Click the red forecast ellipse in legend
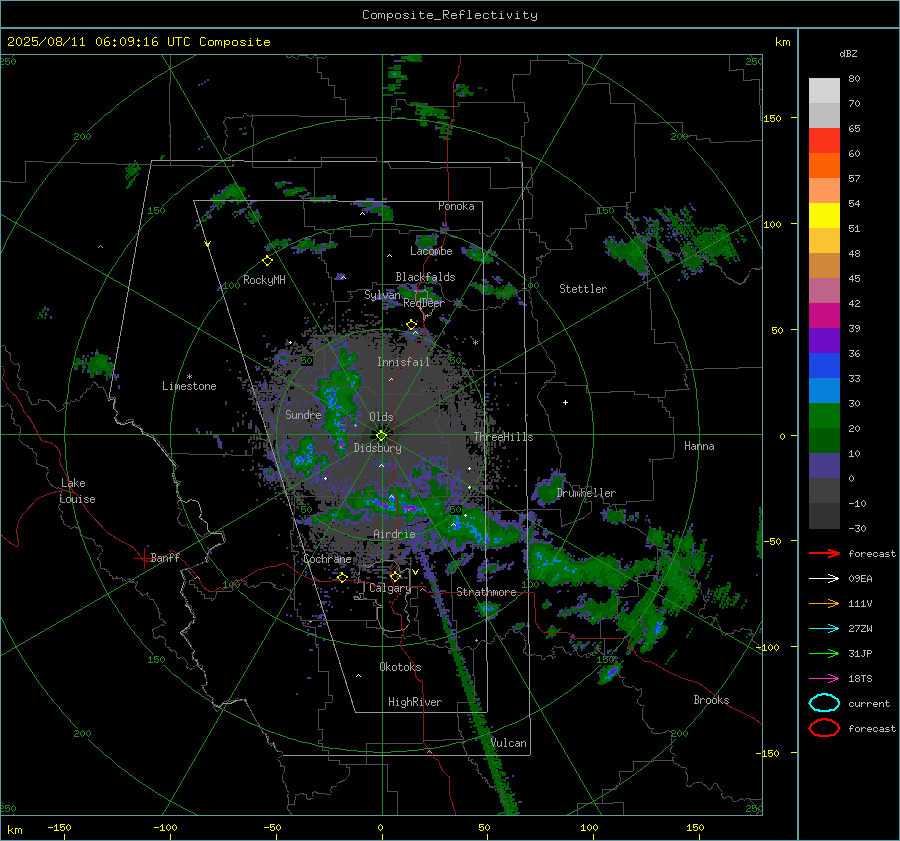The width and height of the screenshot is (900, 841). click(x=824, y=728)
